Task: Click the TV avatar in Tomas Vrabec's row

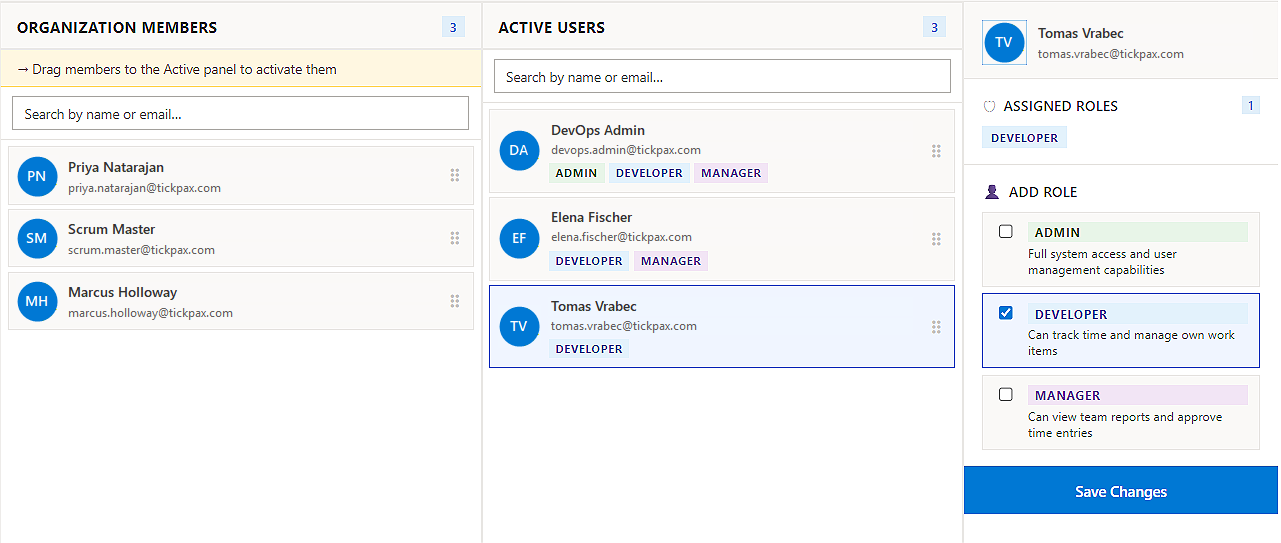Action: (519, 327)
